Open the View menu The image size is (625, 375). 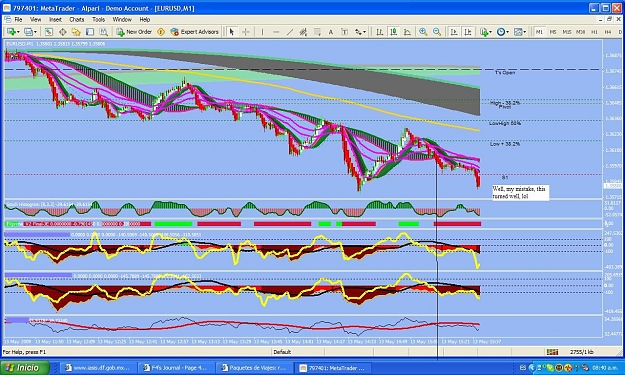click(x=35, y=20)
